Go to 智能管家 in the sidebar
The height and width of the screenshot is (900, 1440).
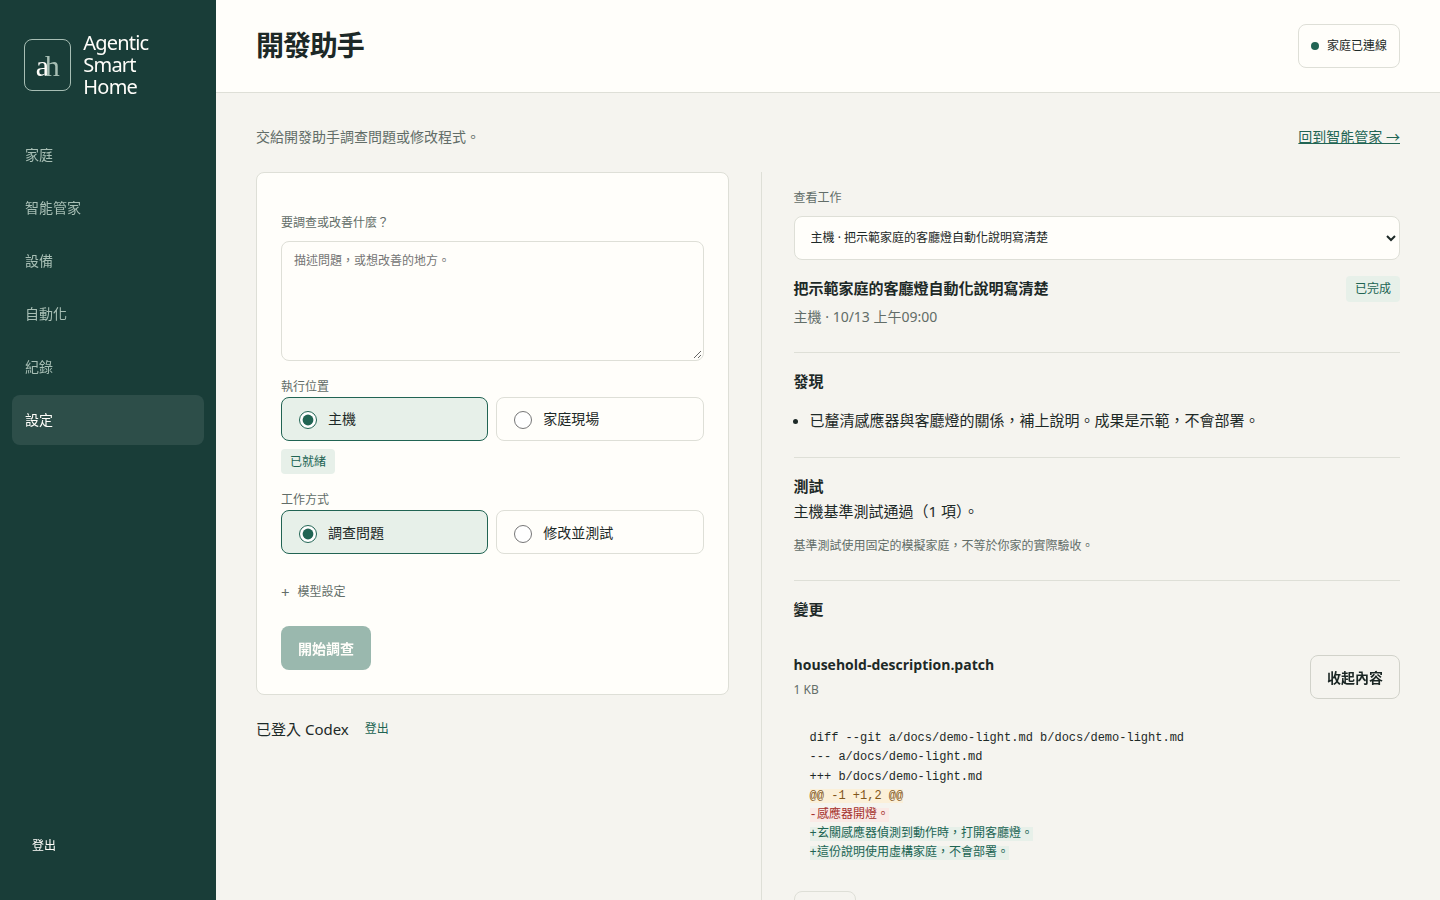pos(108,208)
